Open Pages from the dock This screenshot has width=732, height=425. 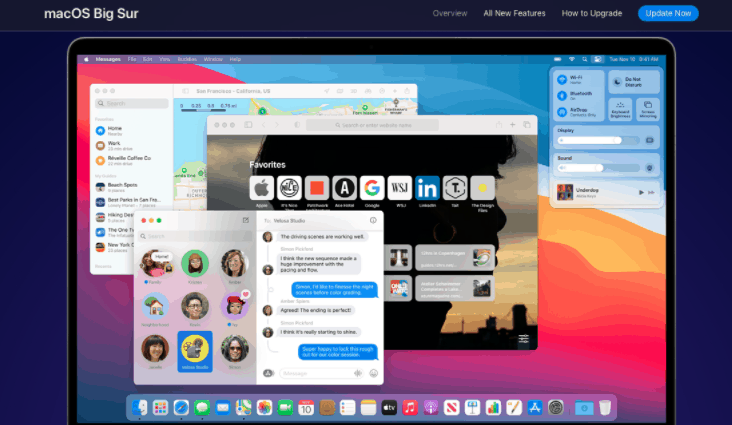pos(514,408)
